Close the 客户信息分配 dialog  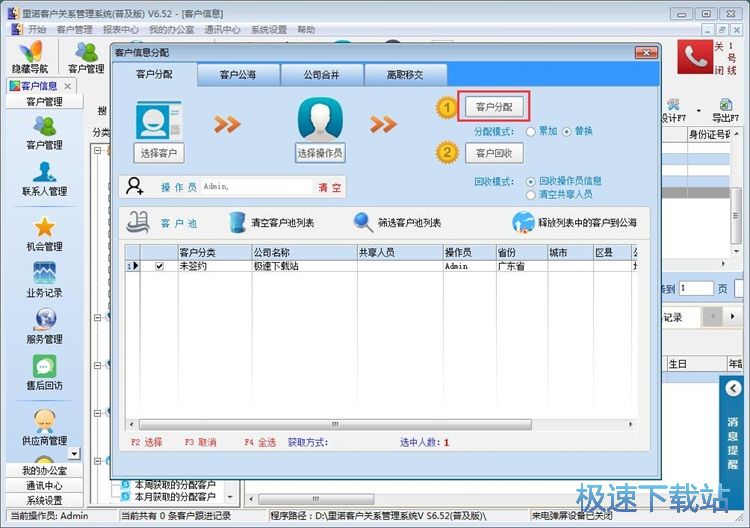coord(646,53)
